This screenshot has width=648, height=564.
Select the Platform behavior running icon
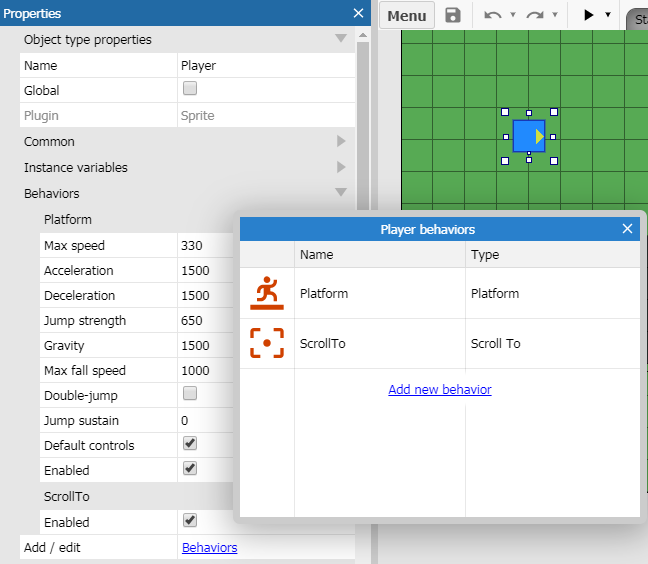pos(266,293)
